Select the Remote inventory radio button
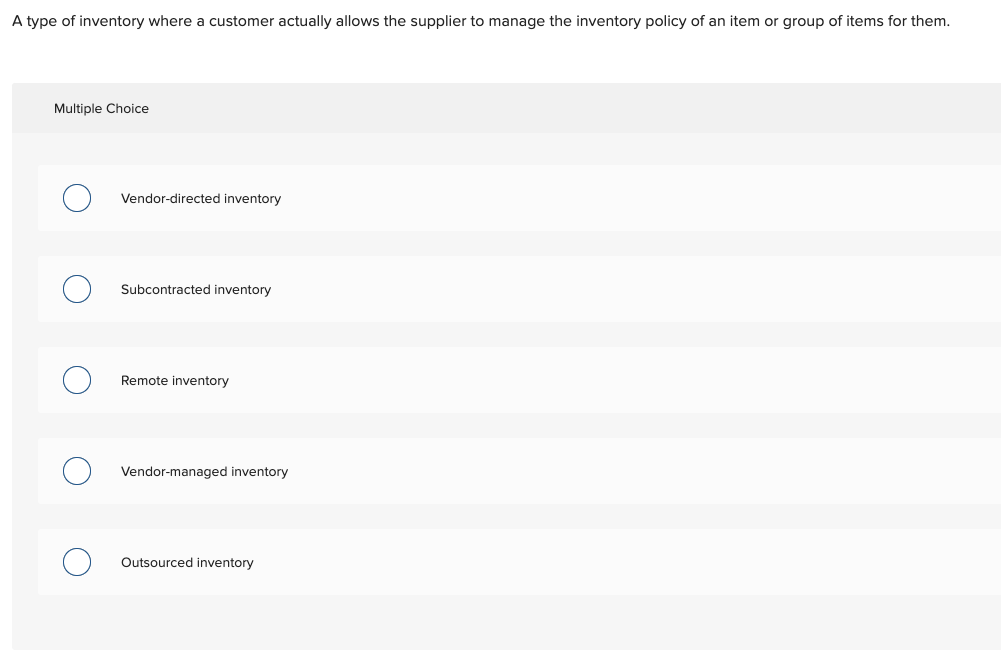 pos(77,380)
